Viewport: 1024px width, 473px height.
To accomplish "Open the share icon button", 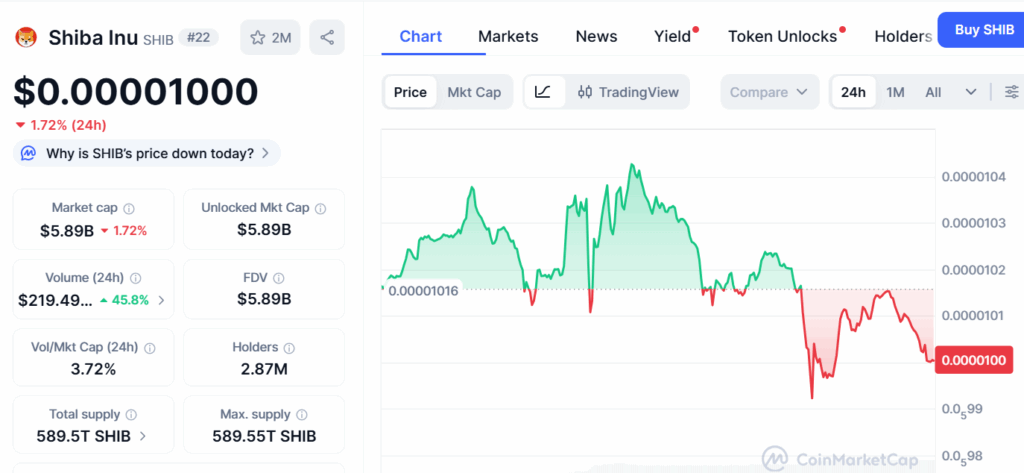I will click(x=327, y=37).
